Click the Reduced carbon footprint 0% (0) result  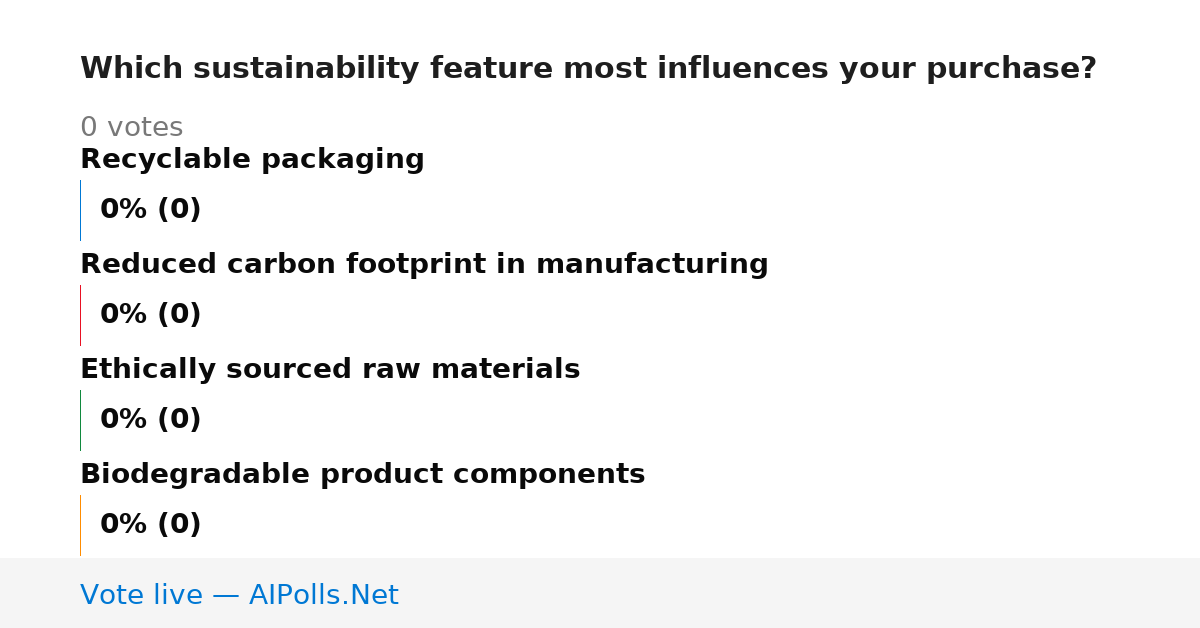coord(150,315)
